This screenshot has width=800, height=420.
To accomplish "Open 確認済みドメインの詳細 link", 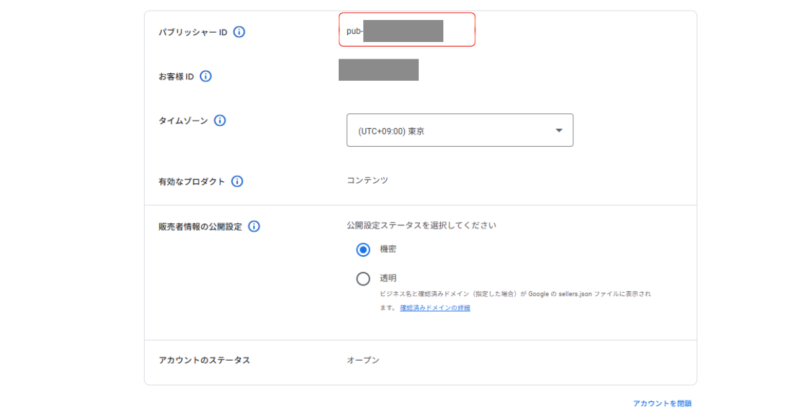I will (x=435, y=308).
